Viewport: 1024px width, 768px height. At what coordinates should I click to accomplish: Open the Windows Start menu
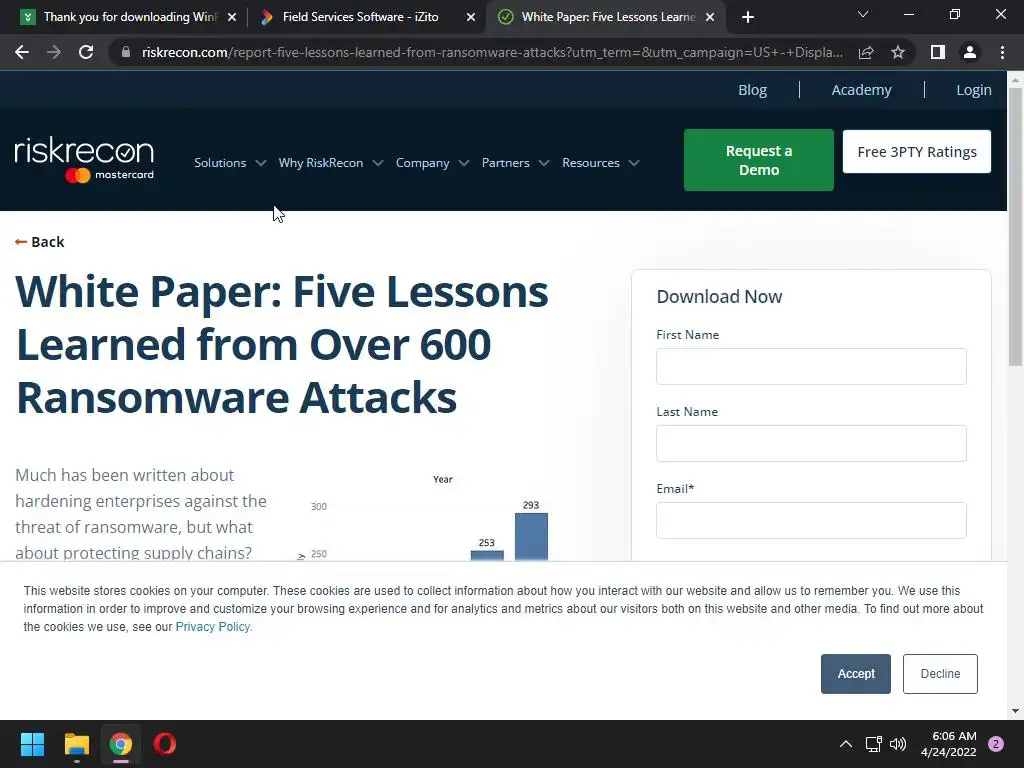pos(32,744)
